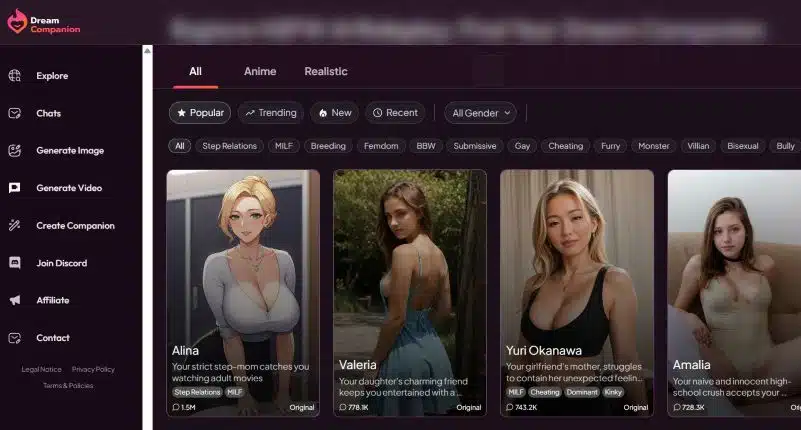Select the Villian category tag

pyautogui.click(x=698, y=146)
